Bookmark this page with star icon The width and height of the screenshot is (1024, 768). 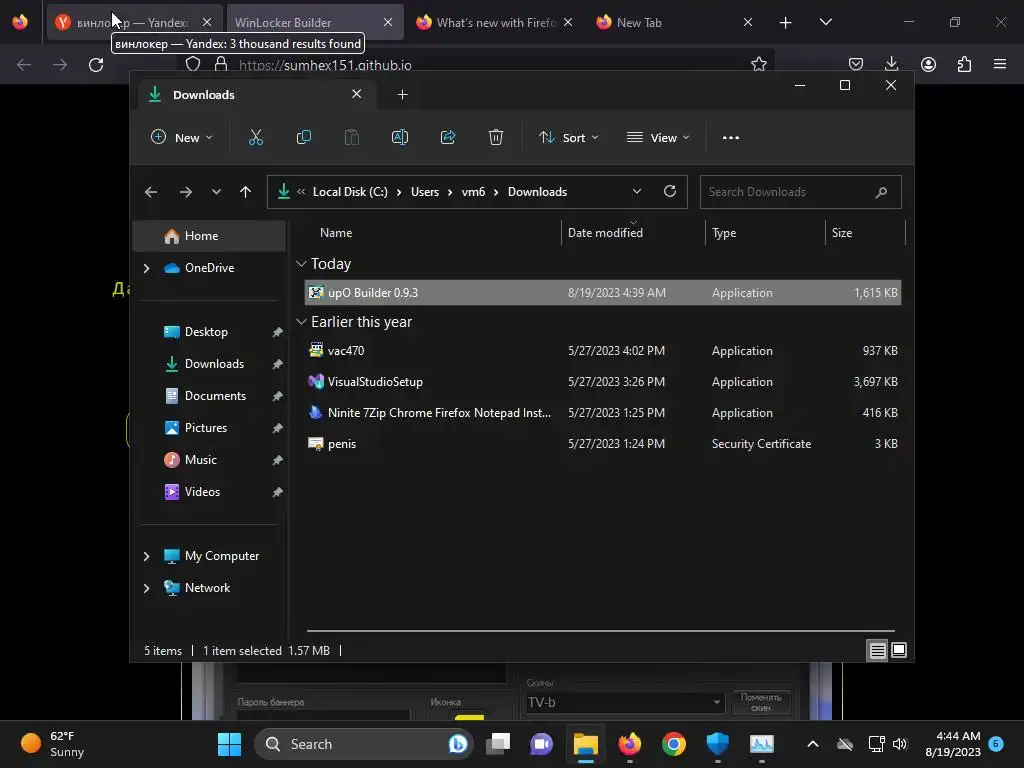click(758, 64)
